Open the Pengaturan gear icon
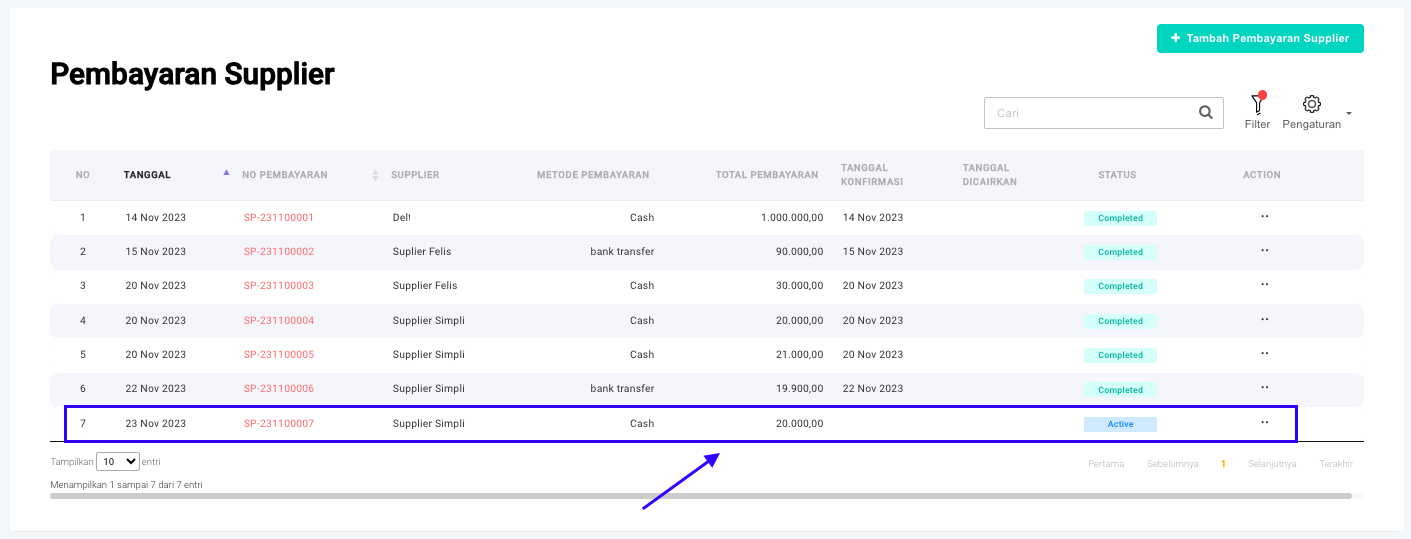The height and width of the screenshot is (539, 1411). [x=1312, y=104]
